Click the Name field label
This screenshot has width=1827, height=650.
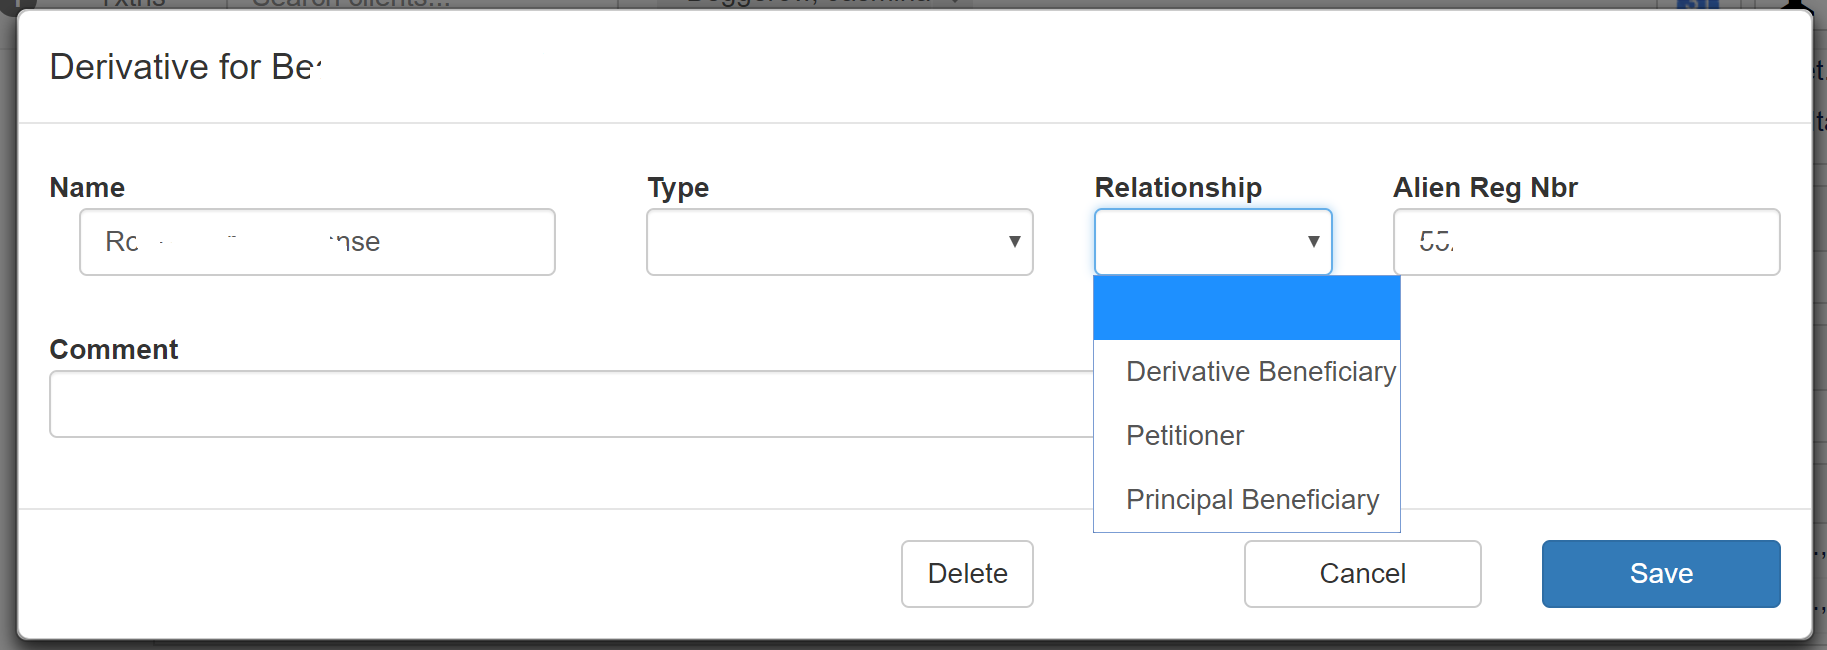click(87, 188)
